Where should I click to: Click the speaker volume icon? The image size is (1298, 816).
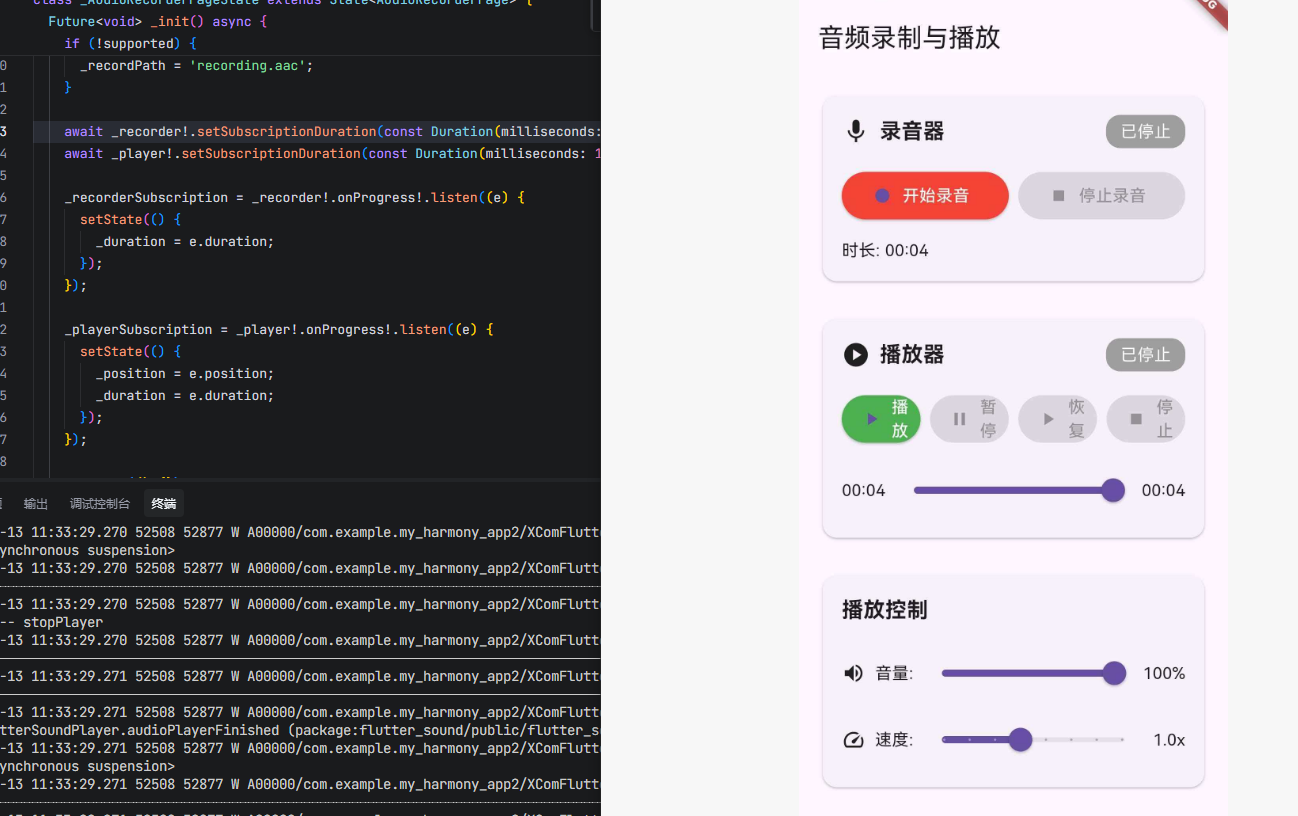pos(853,673)
